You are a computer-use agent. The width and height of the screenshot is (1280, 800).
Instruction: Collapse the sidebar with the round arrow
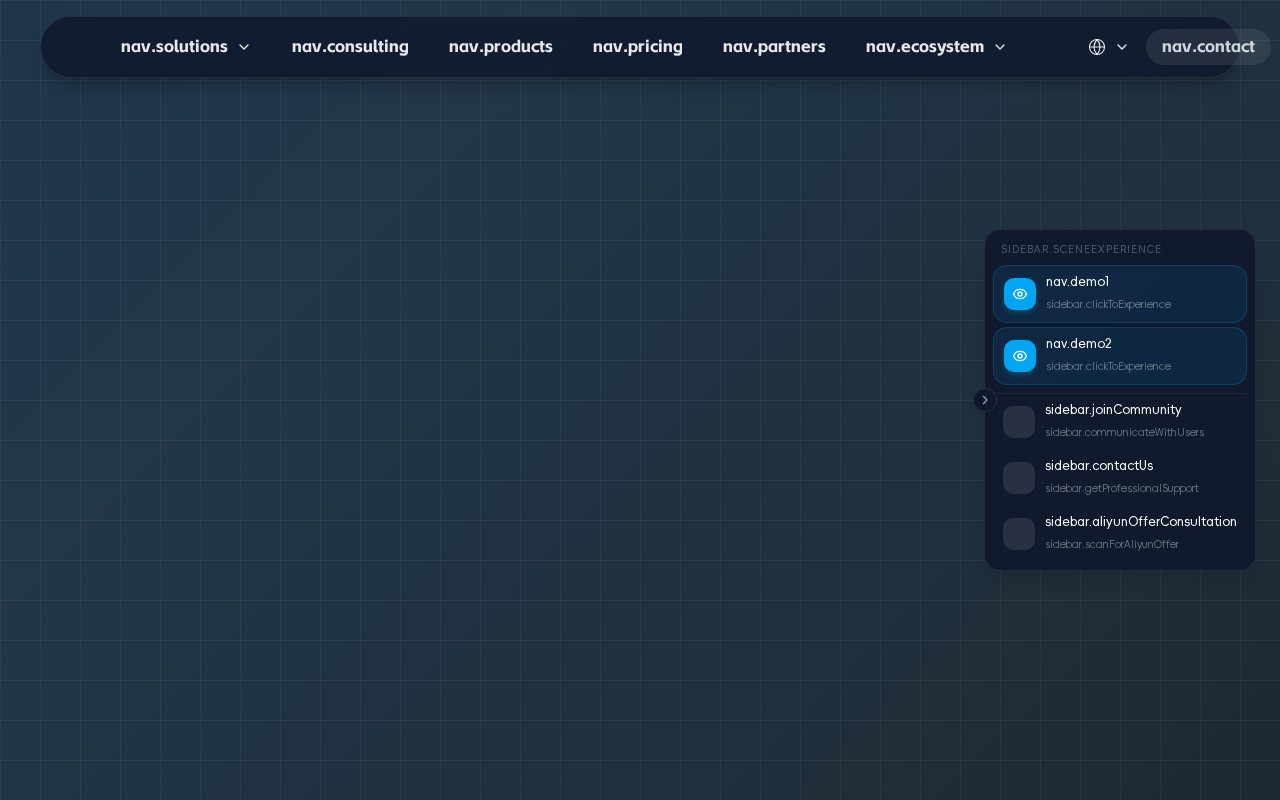click(x=985, y=400)
